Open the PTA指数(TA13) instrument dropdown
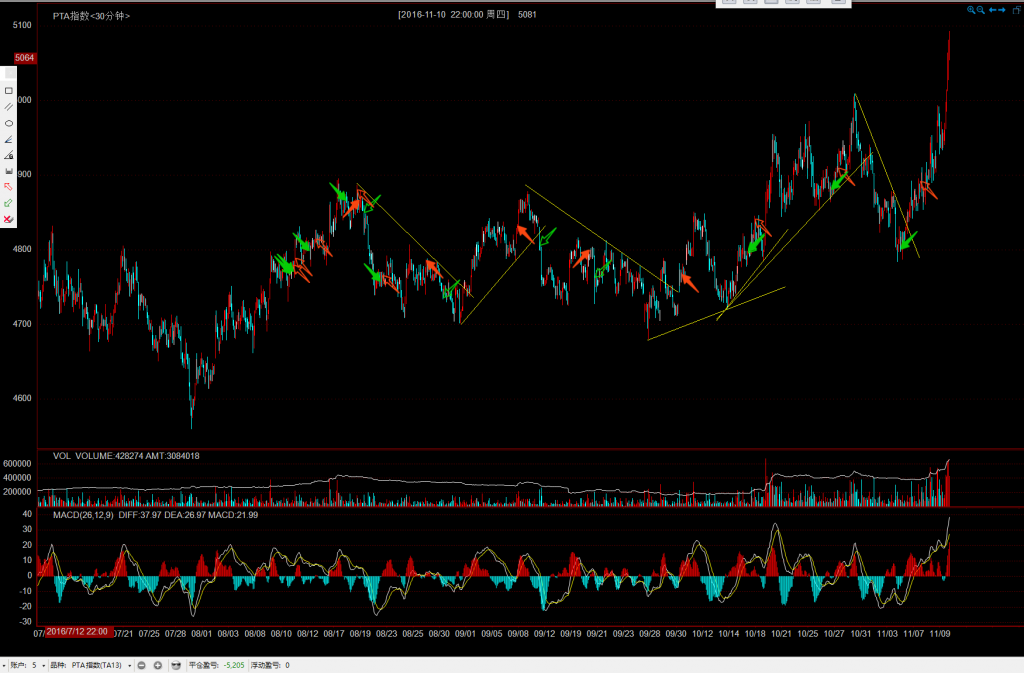The image size is (1024, 673). 130,665
